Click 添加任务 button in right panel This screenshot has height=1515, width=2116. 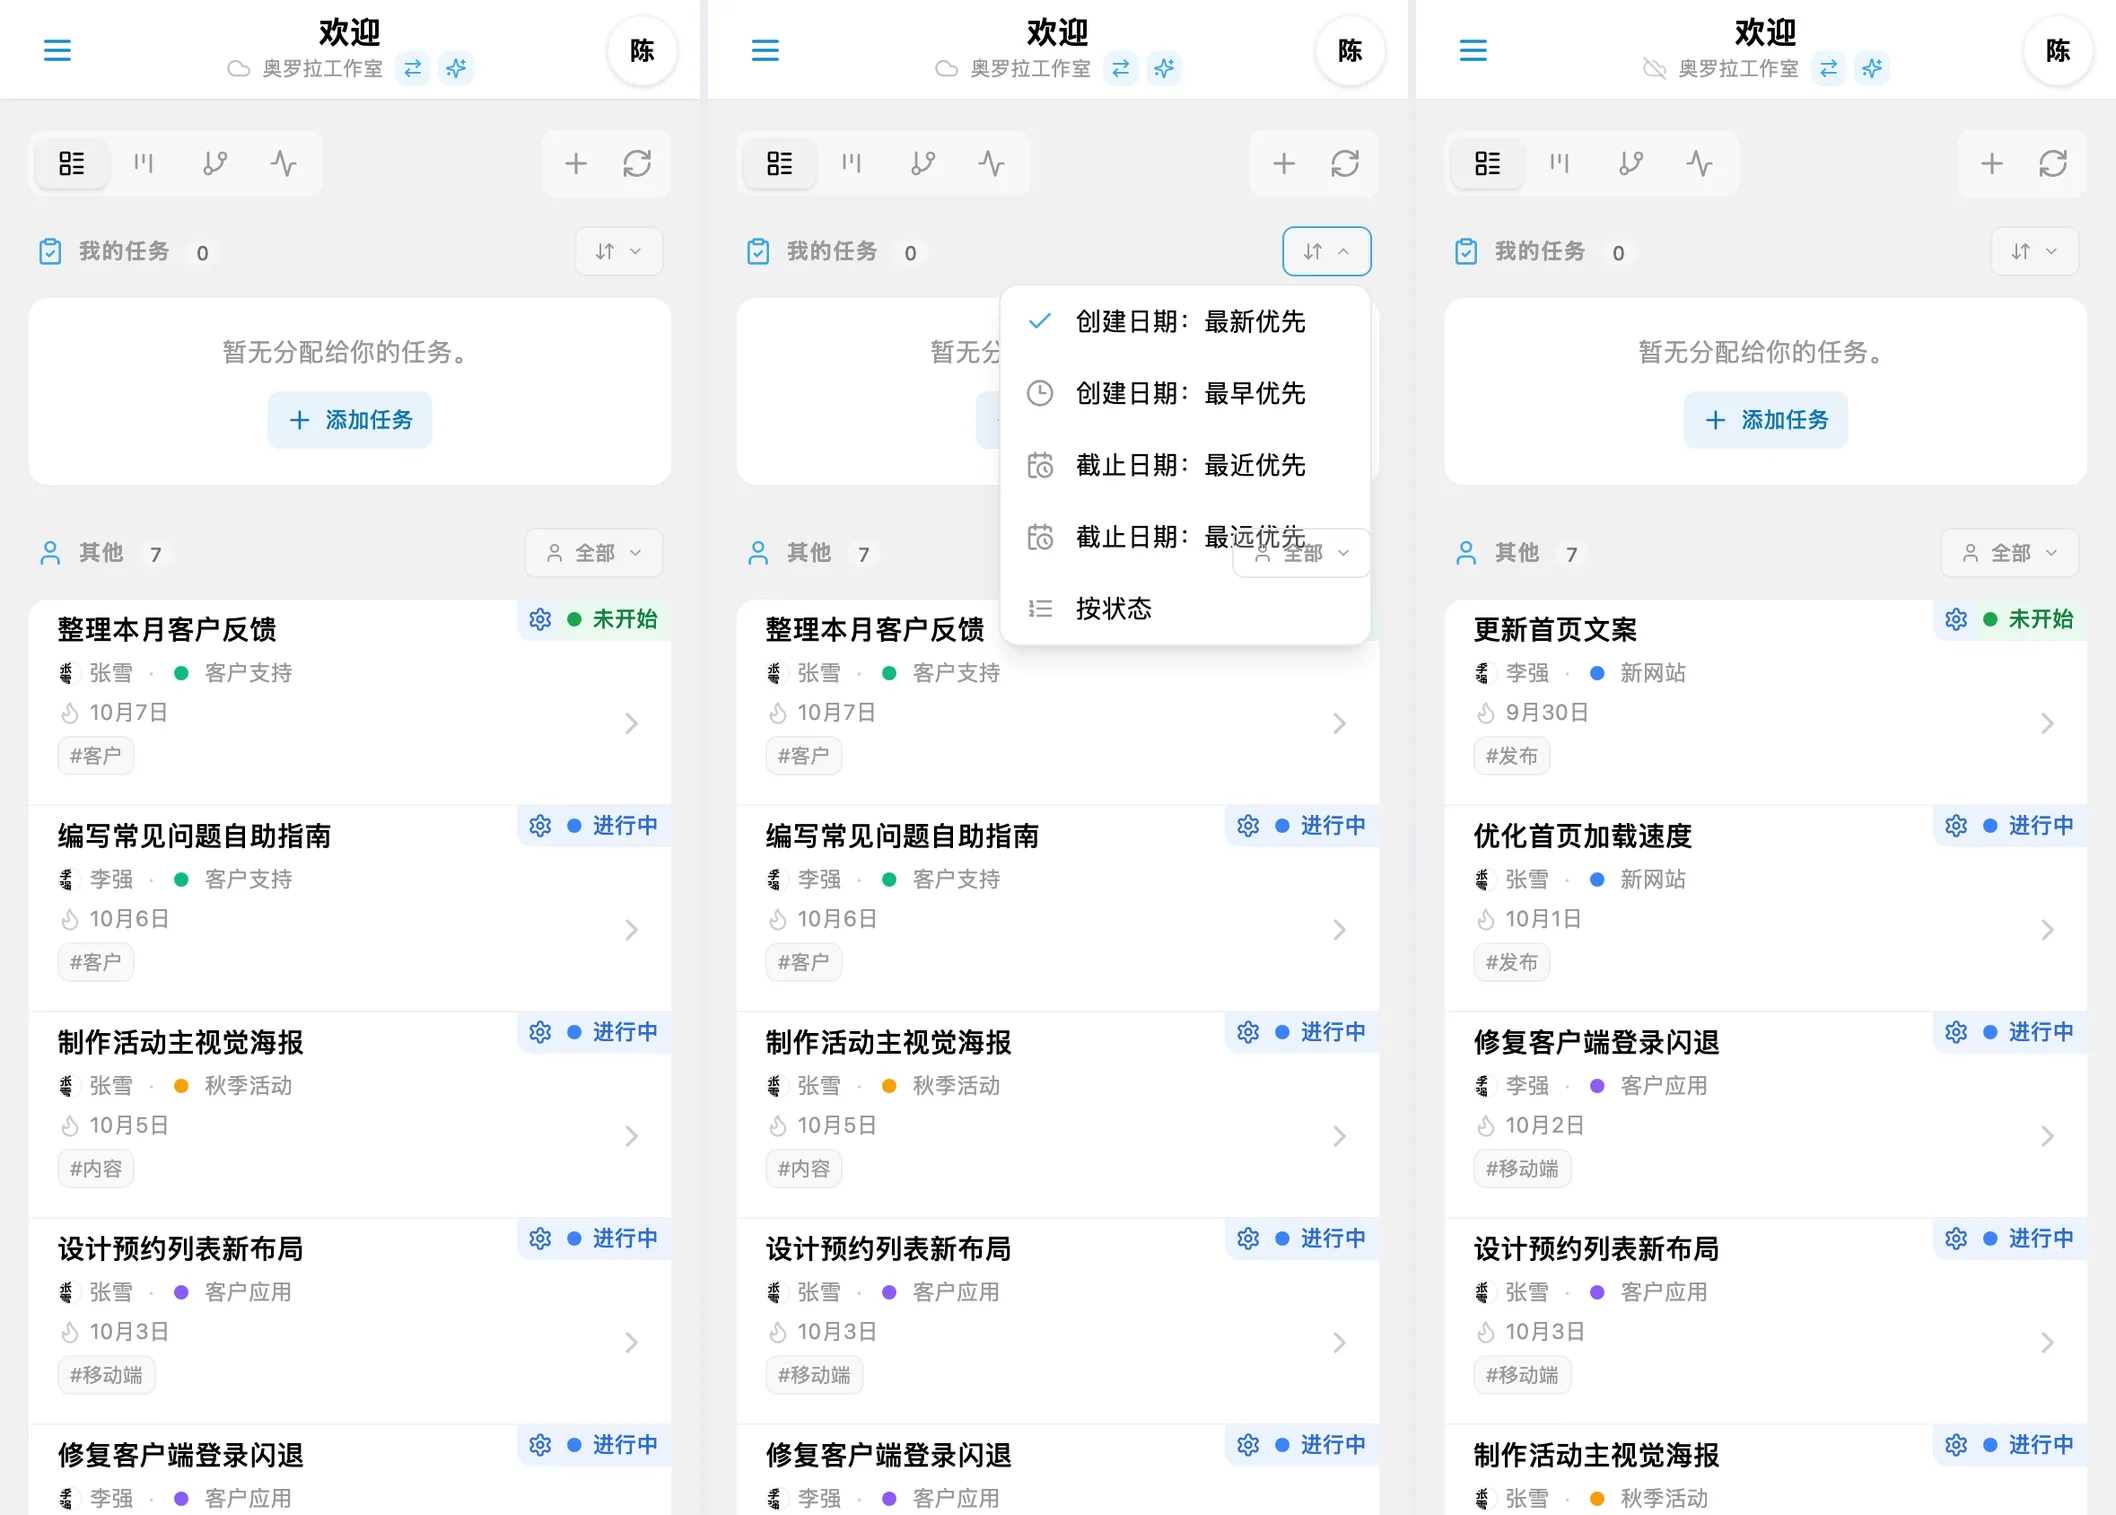pyautogui.click(x=1766, y=420)
